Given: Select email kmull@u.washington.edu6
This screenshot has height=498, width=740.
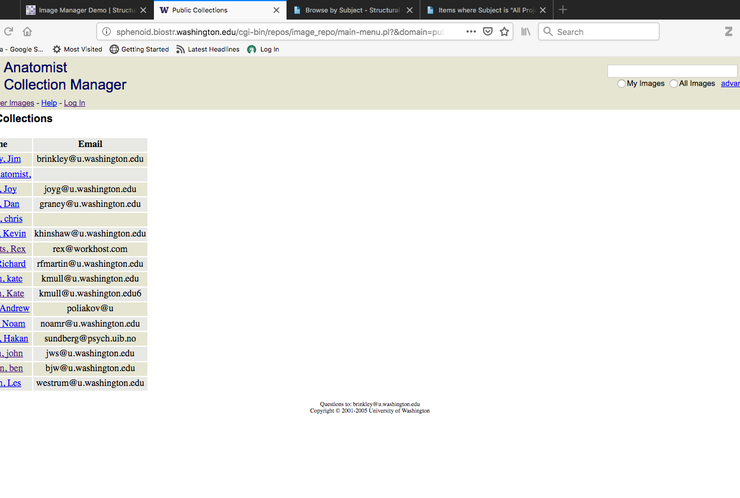Looking at the screenshot, I should 90,294.
